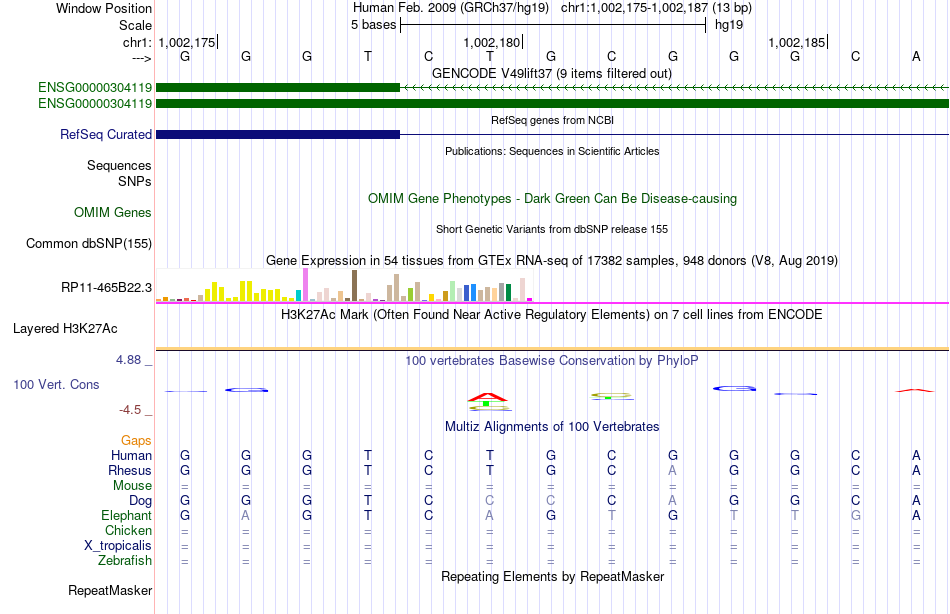Click the GENCODE V49lift37 track title
The image size is (950, 614).
click(x=551, y=73)
